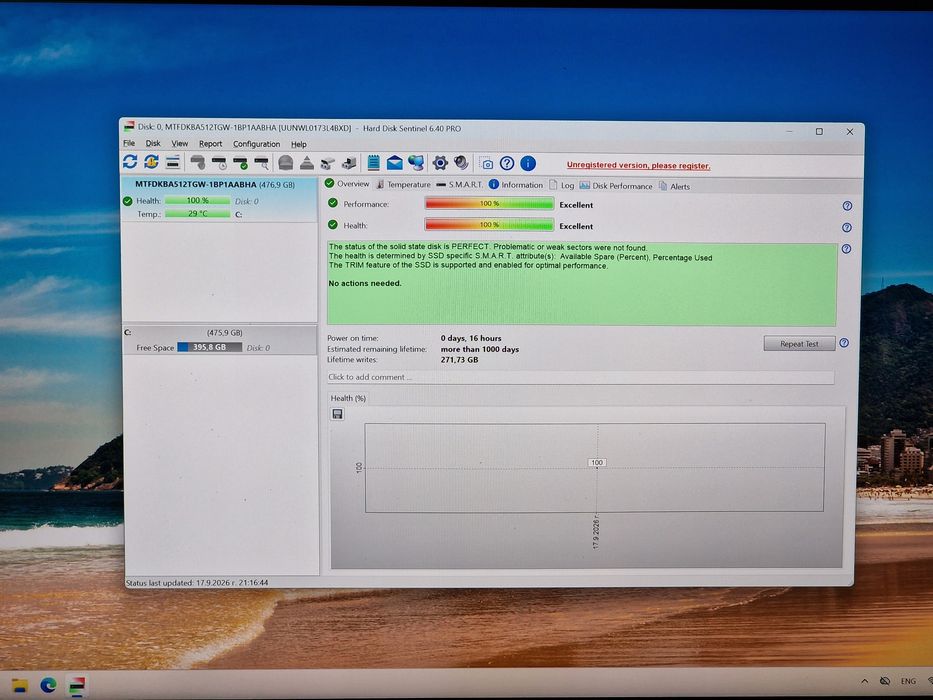Viewport: 933px width, 700px height.
Task: Click the 'Lifetime writes' value 271,73 GB
Action: [459, 360]
